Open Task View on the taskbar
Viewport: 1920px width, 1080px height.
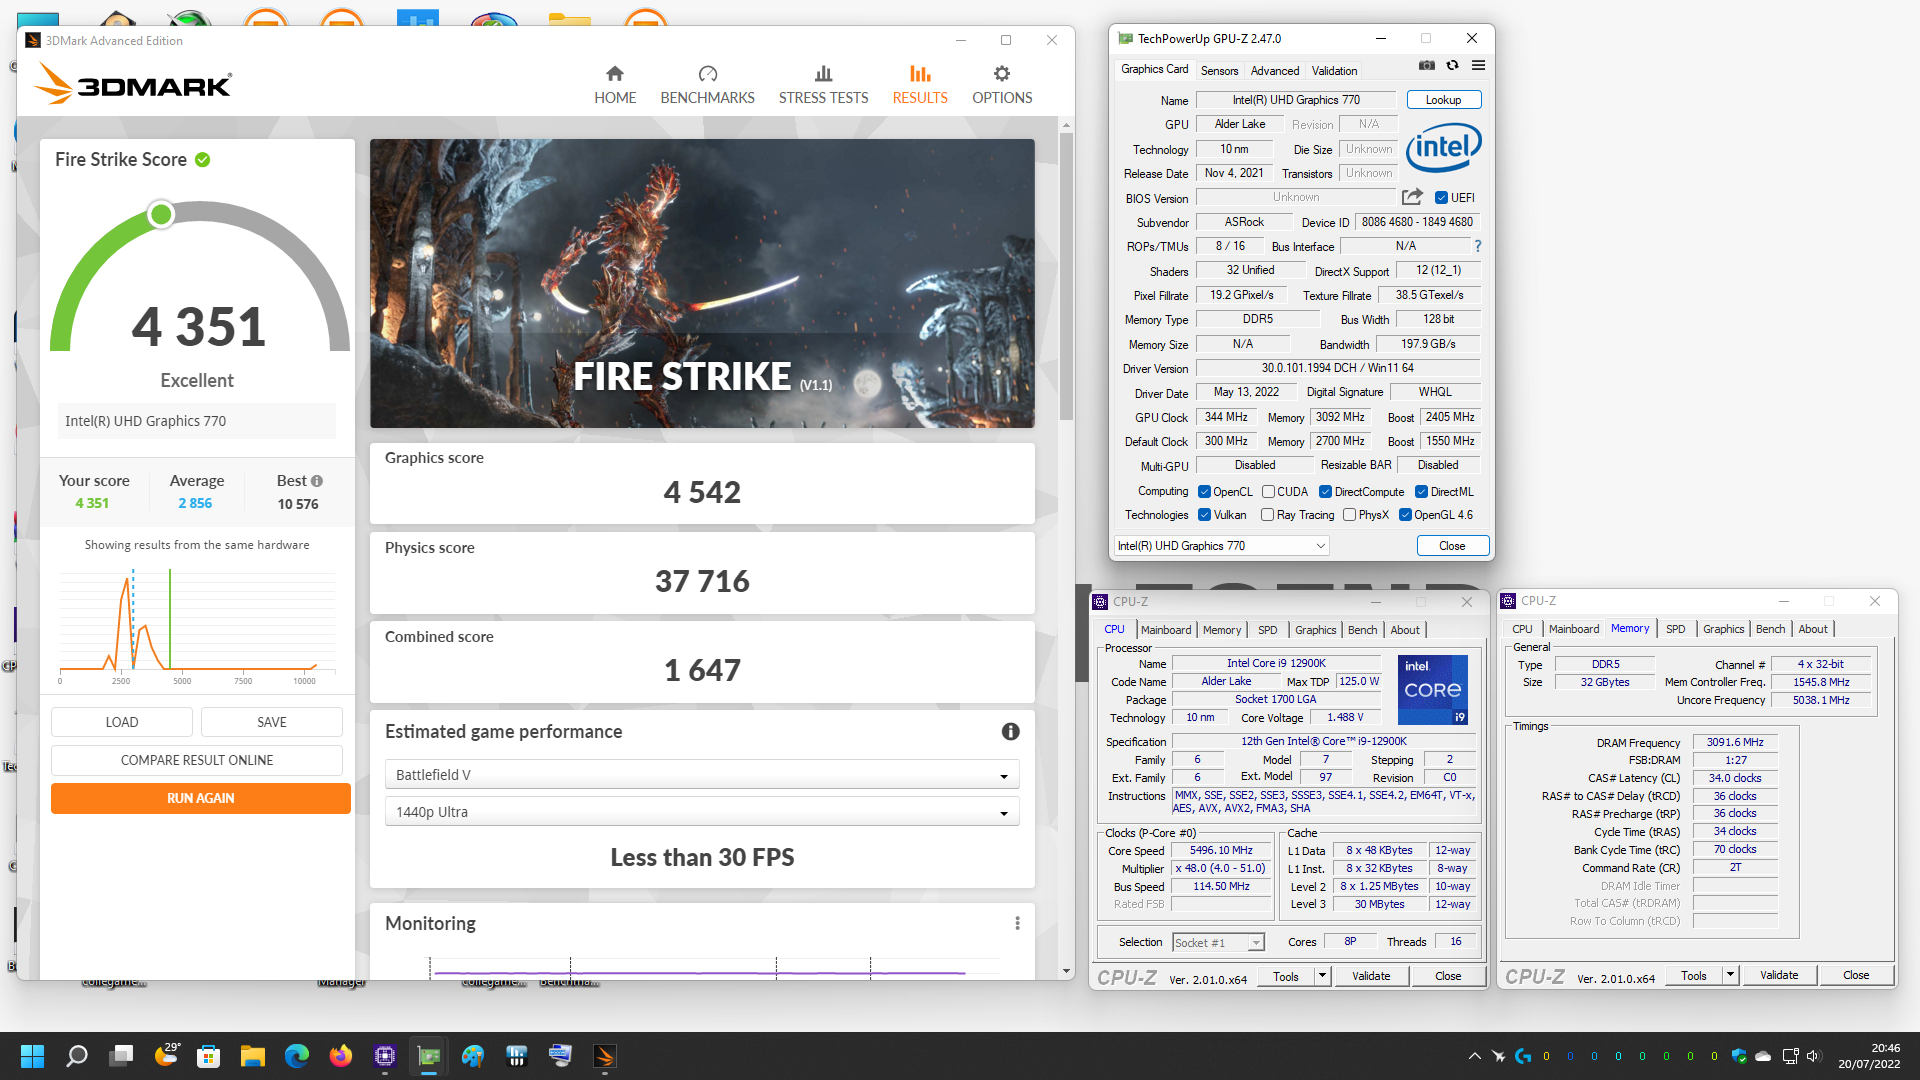pos(122,1056)
